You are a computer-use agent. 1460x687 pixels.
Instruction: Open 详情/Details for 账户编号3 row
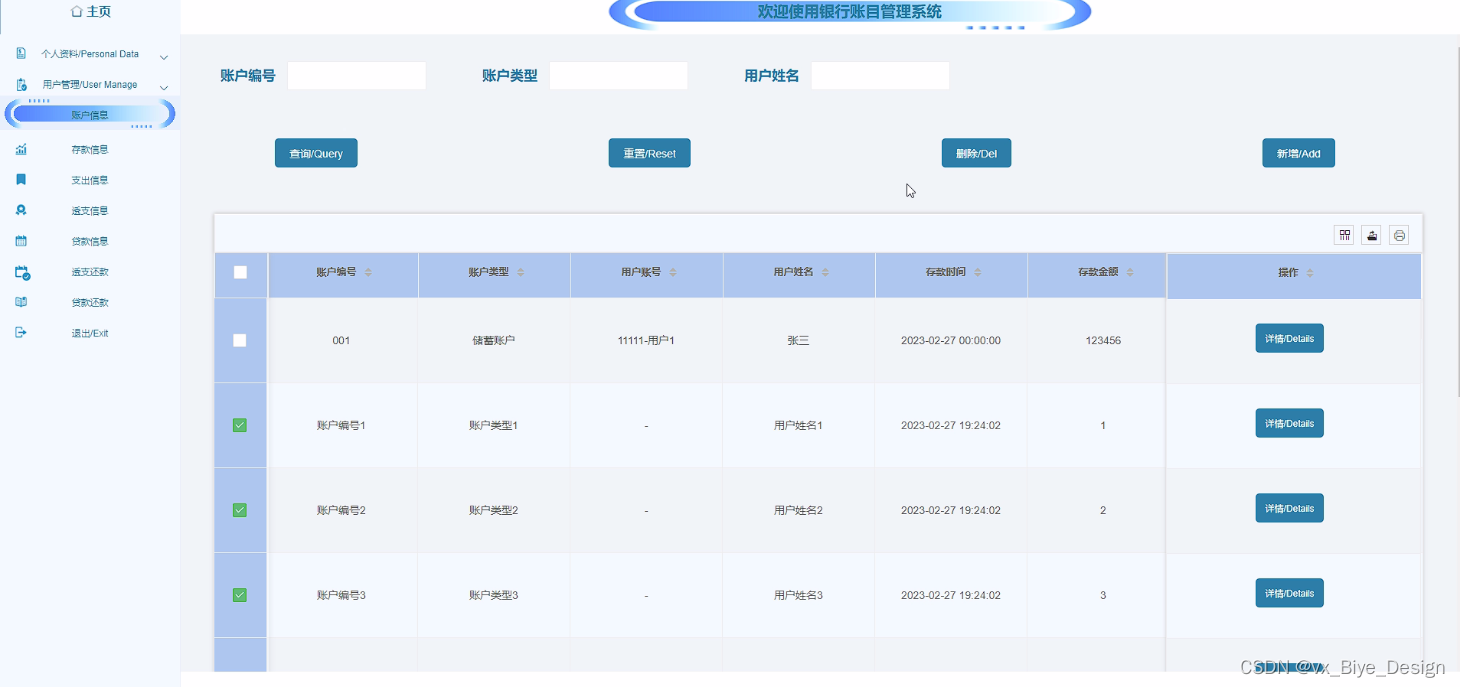tap(1290, 594)
